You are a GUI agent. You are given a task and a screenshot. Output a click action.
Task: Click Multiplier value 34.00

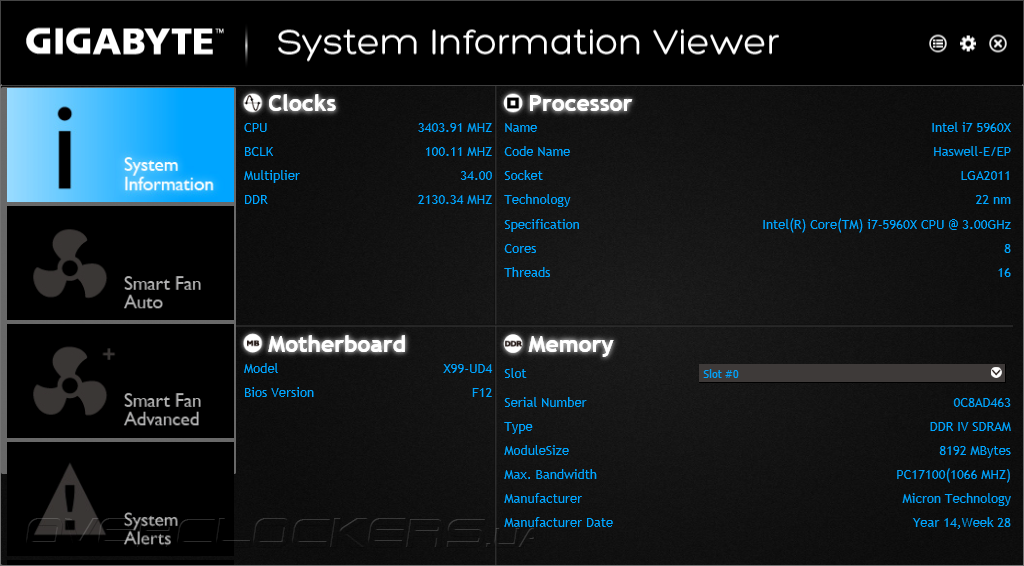(x=476, y=176)
